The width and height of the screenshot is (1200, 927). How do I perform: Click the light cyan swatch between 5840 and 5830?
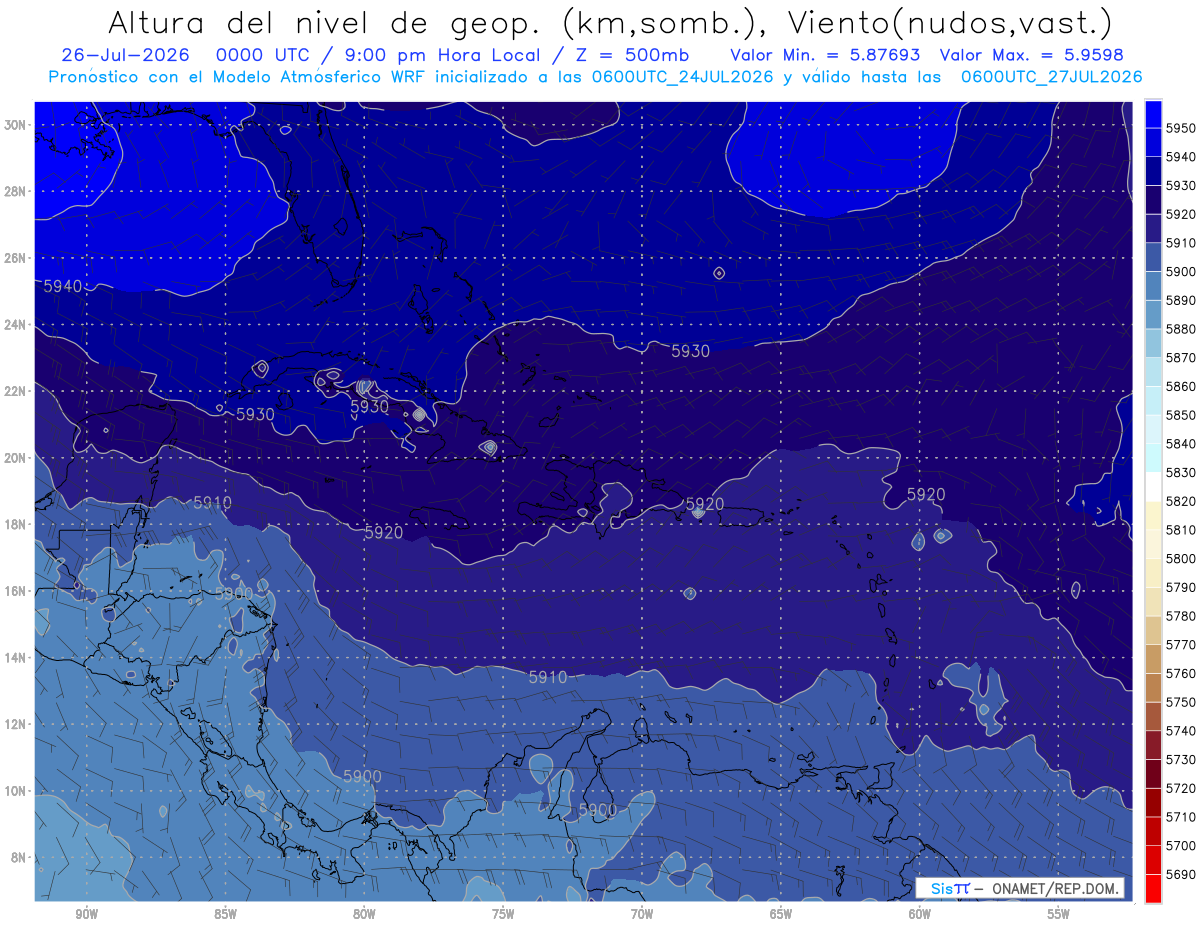pos(1154,458)
